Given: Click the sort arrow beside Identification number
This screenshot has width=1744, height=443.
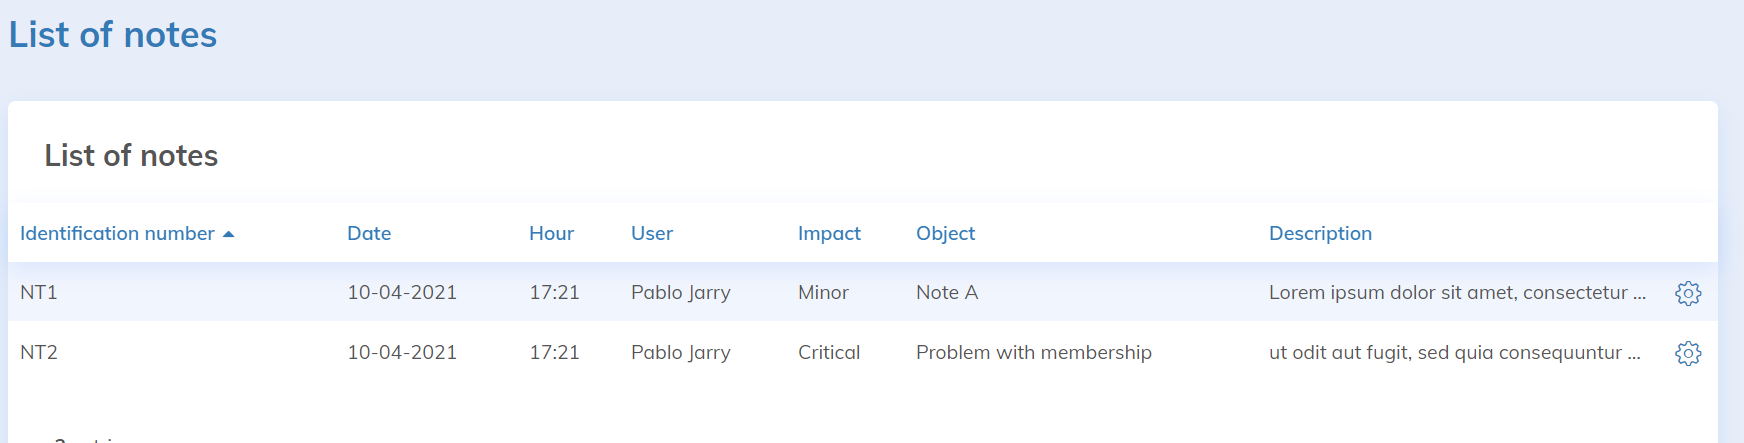Looking at the screenshot, I should (x=228, y=234).
